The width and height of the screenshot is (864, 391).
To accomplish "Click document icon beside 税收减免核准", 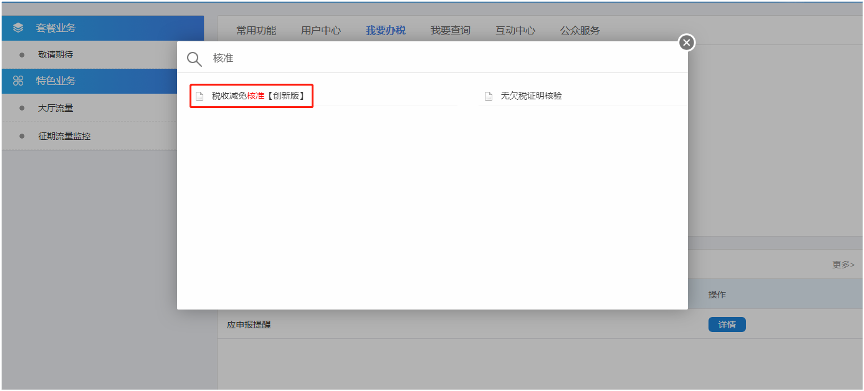I will [199, 96].
